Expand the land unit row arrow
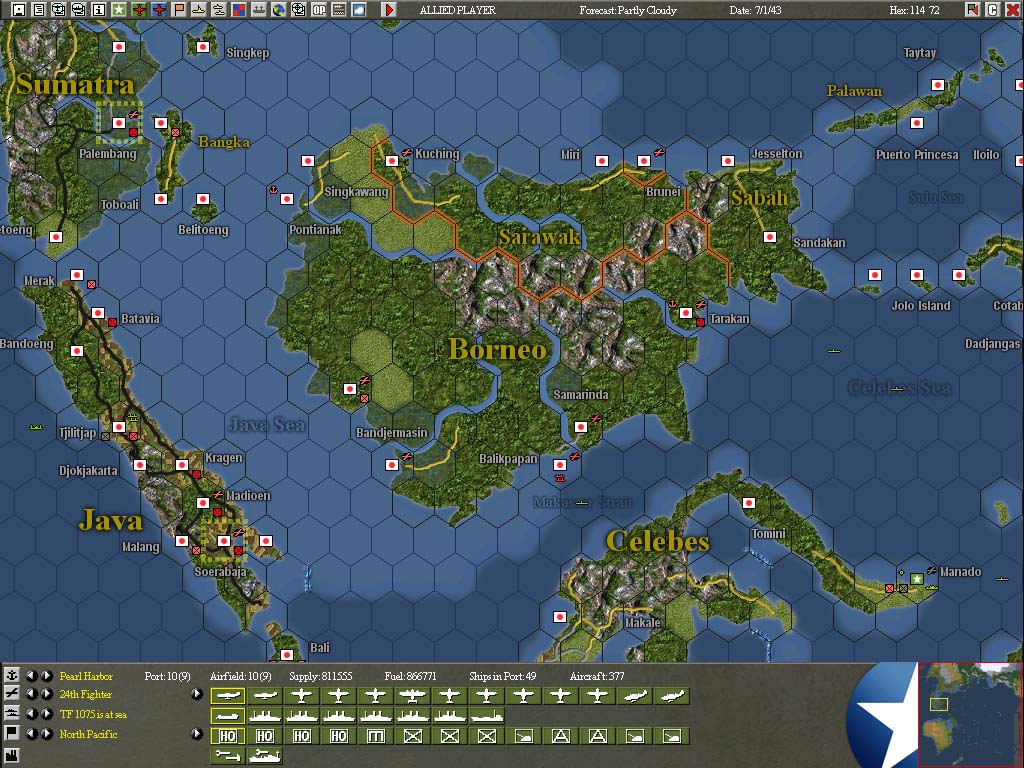 point(197,733)
